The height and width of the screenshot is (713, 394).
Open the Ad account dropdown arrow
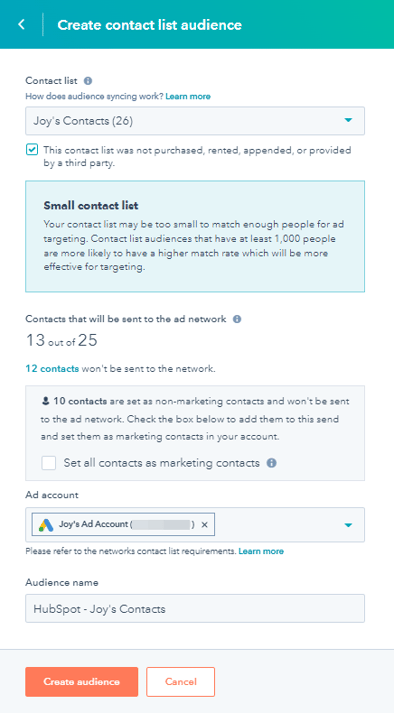(x=348, y=525)
